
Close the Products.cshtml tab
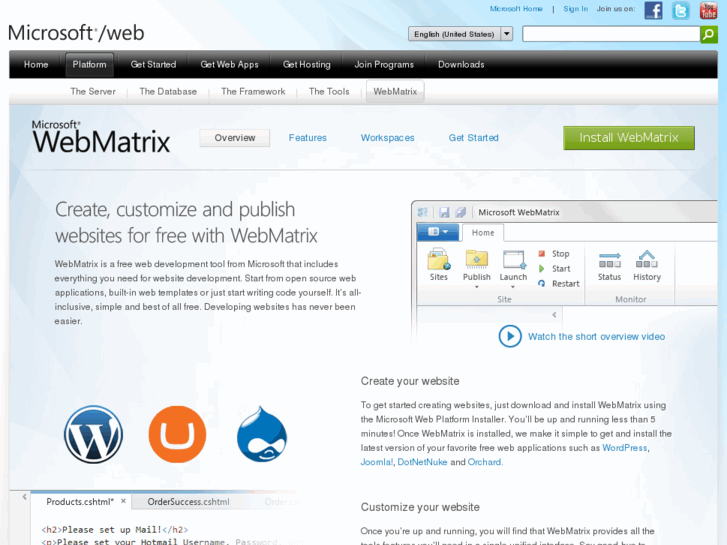pyautogui.click(x=123, y=501)
